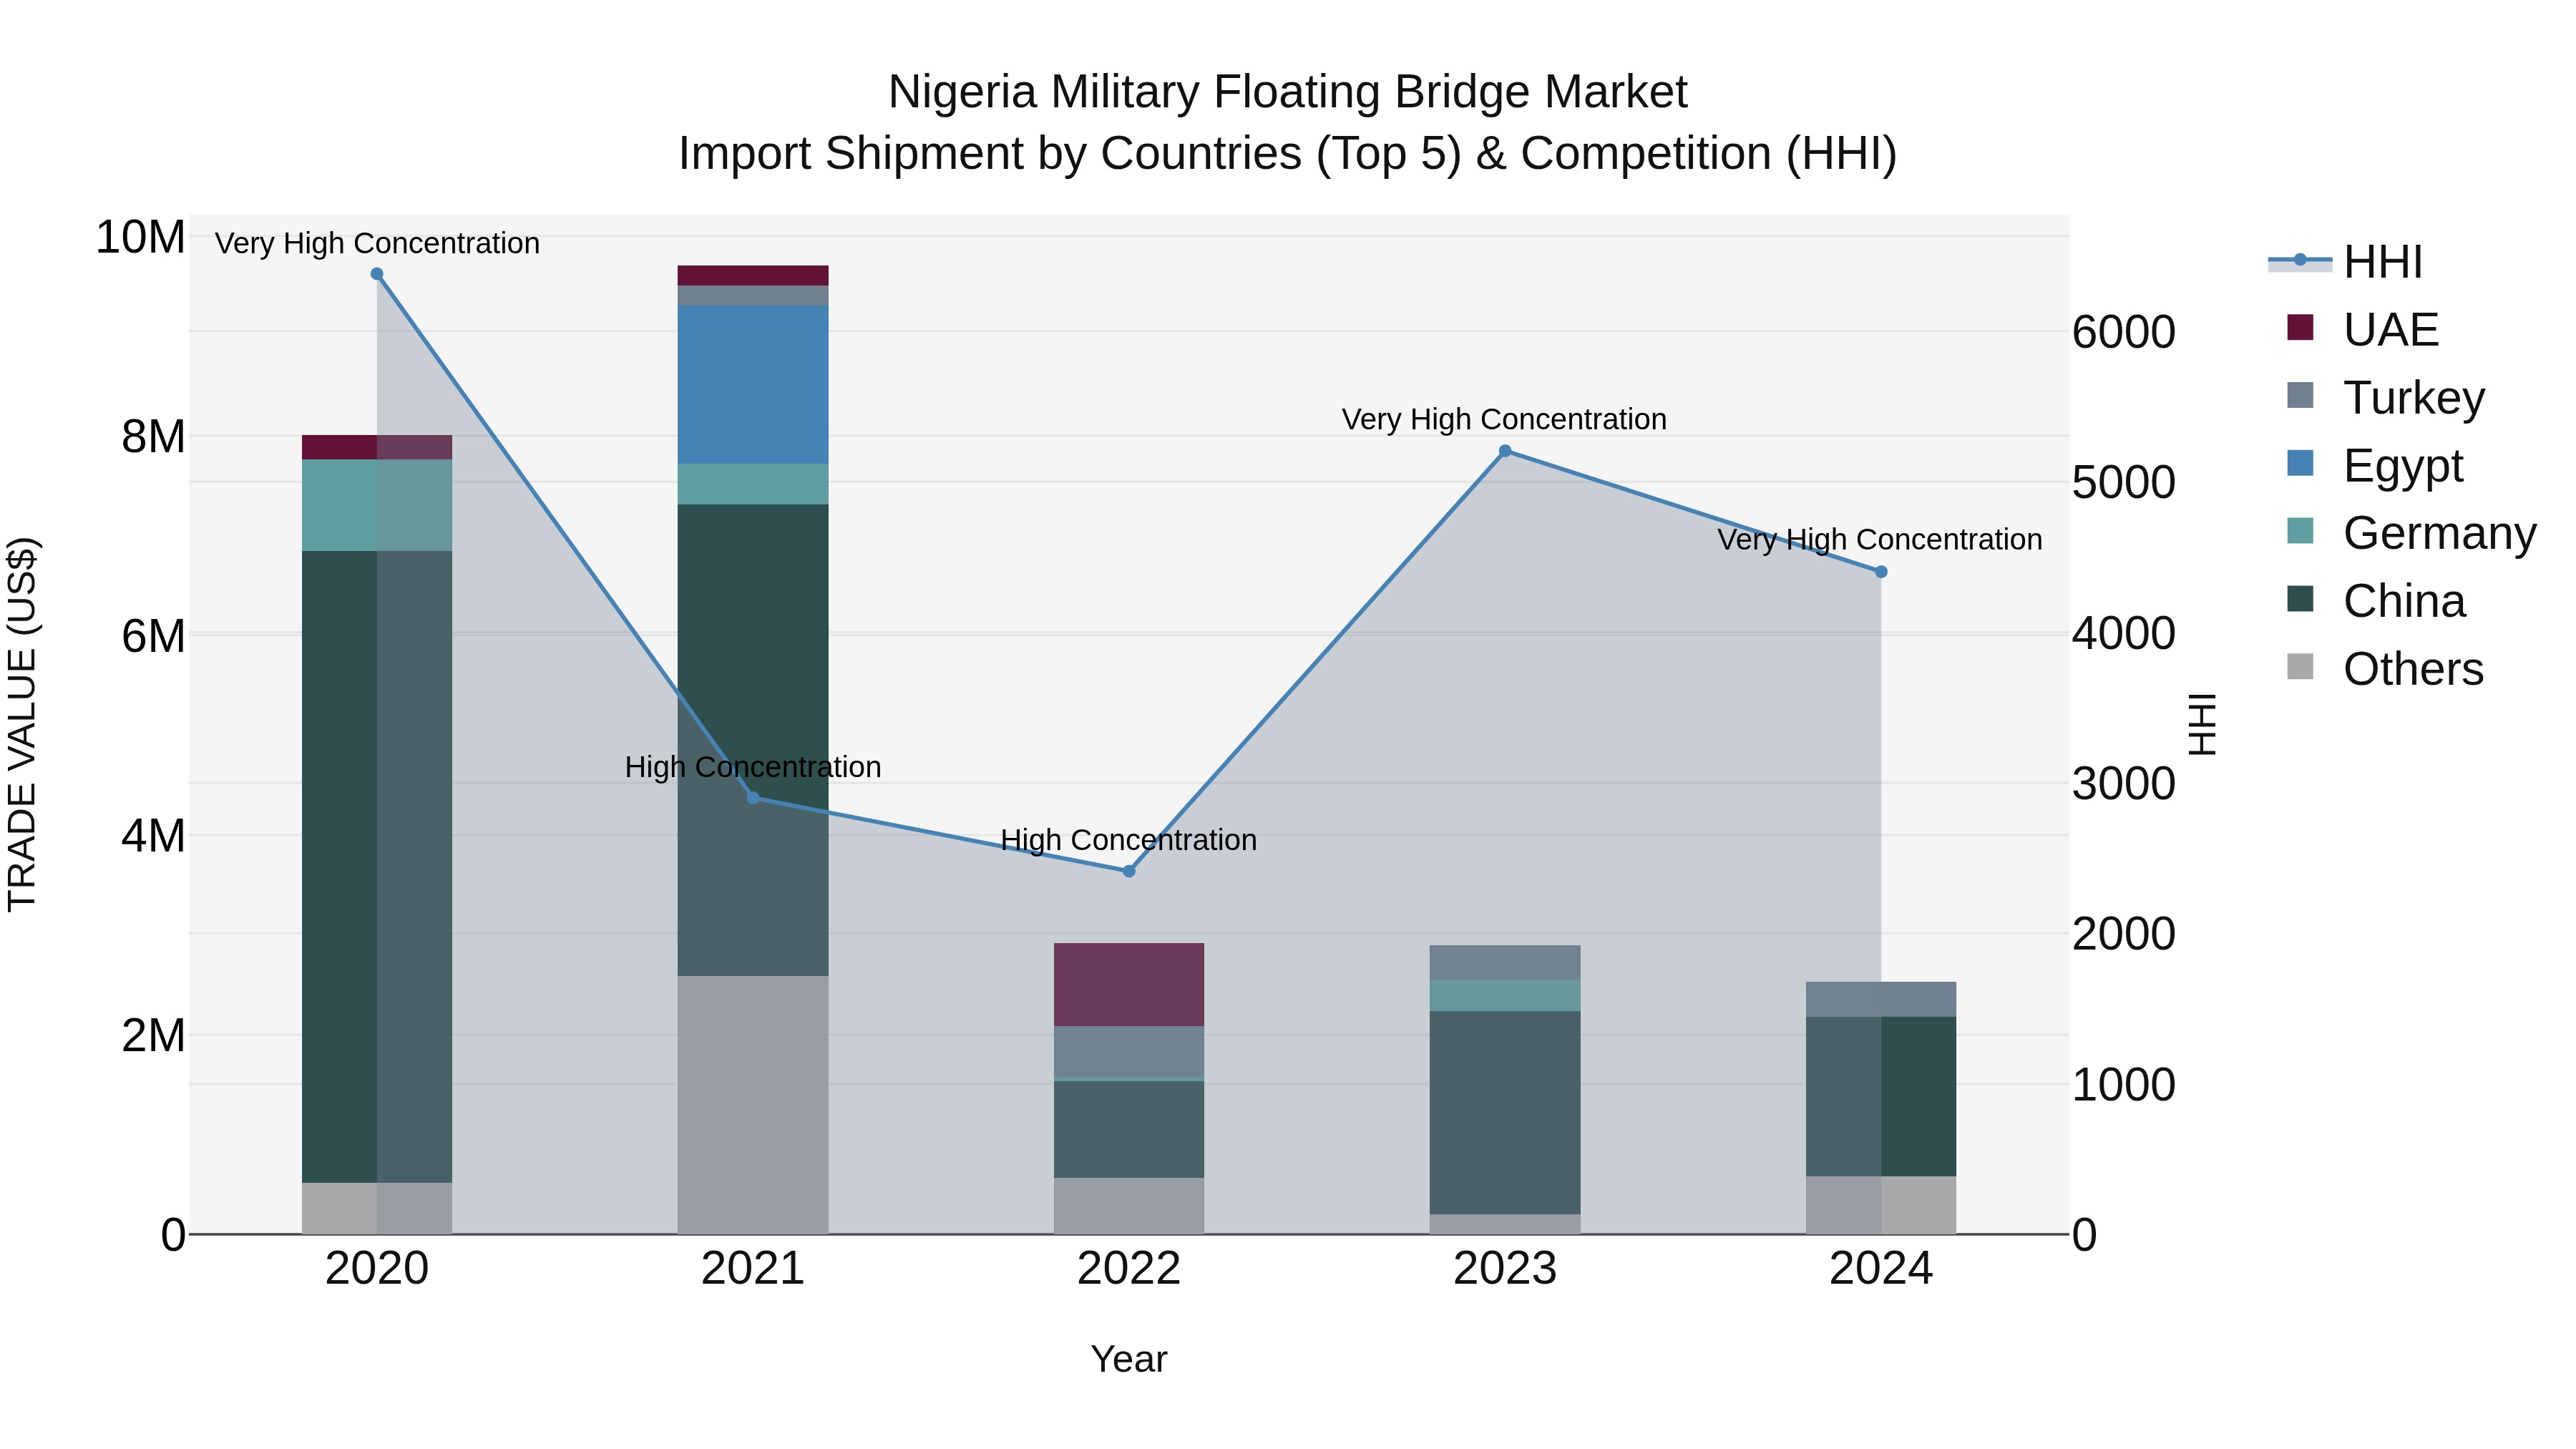Click the 2021 HHI data point
Viewport: 2576px width, 1449px height.
753,797
